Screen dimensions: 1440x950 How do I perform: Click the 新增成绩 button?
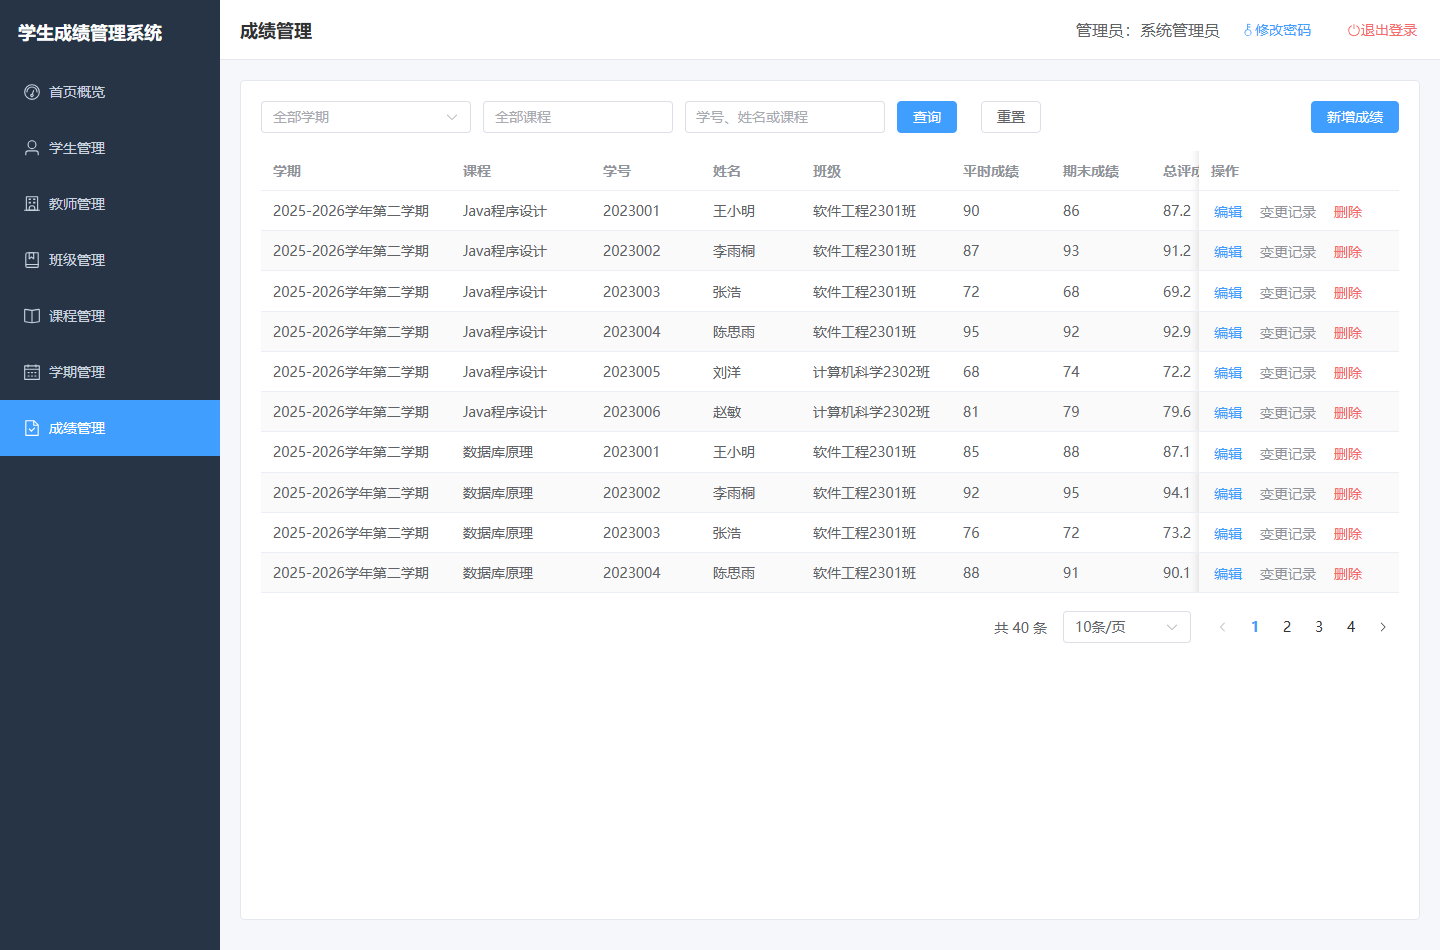pos(1355,117)
